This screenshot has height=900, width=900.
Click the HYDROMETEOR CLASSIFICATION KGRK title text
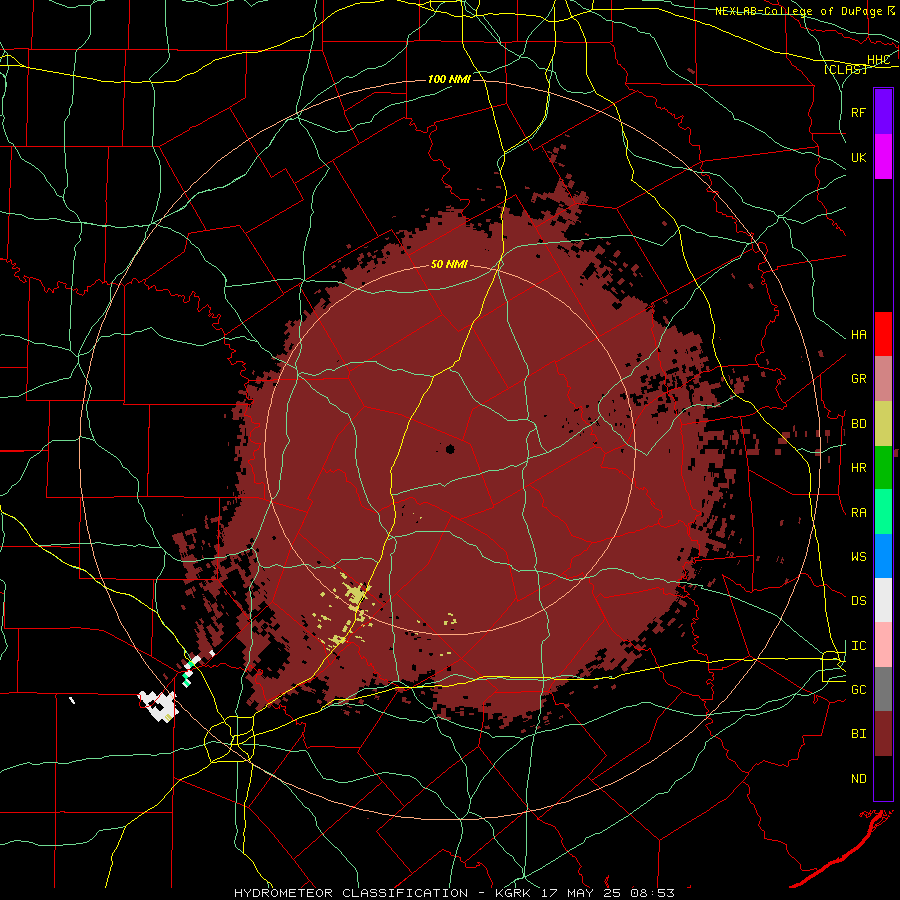point(454,893)
